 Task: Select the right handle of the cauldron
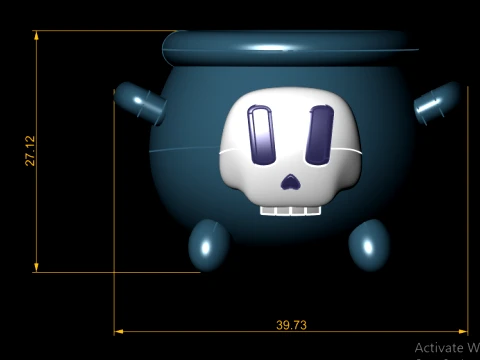click(x=437, y=103)
